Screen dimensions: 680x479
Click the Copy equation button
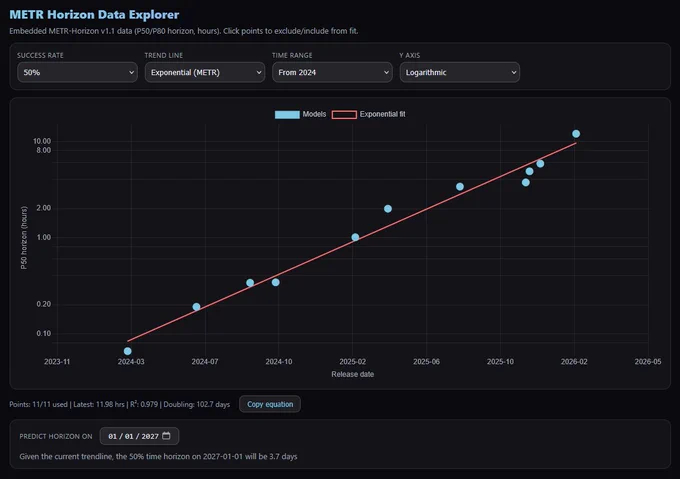coord(270,404)
